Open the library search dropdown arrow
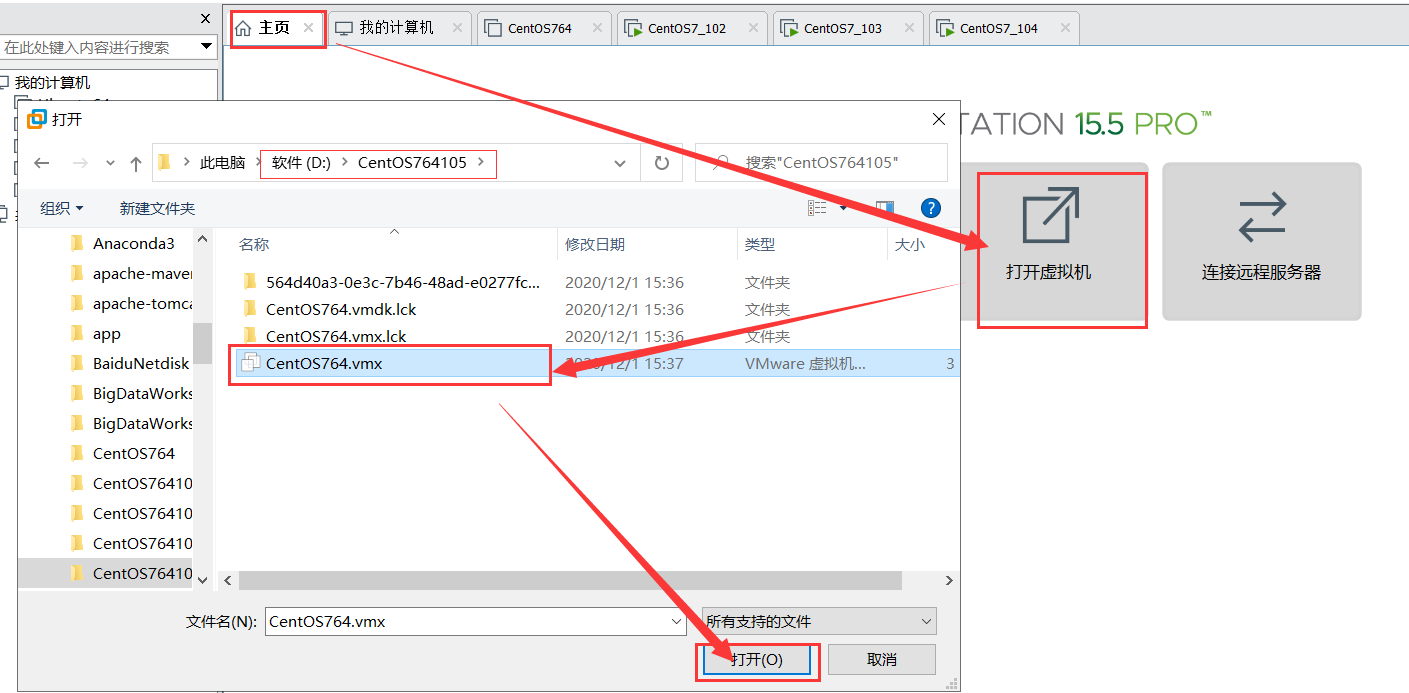Screen dimensions: 1409x693 pyautogui.click(x=207, y=47)
